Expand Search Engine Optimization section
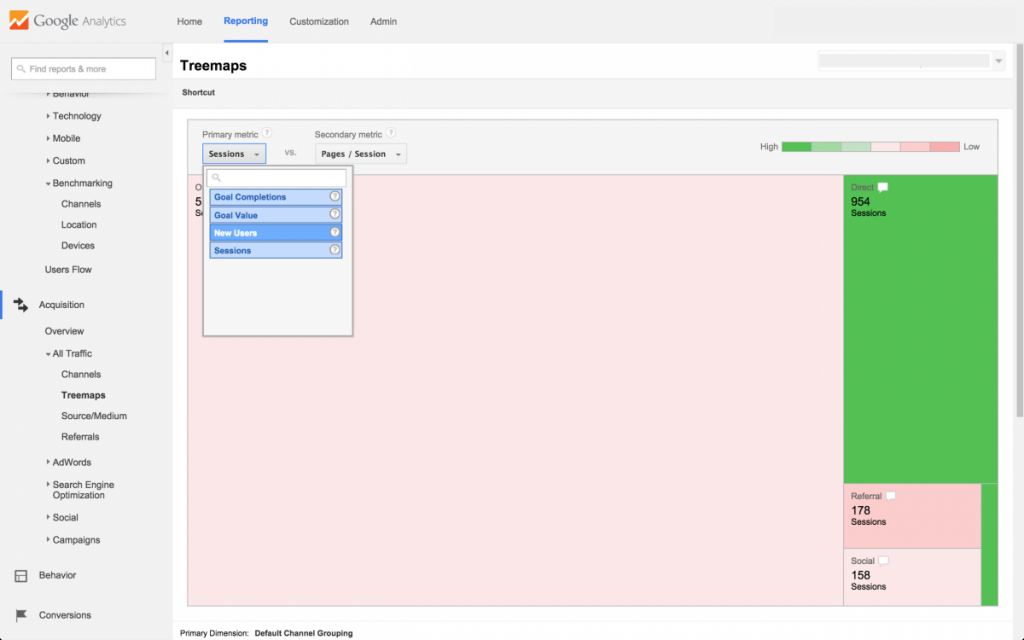Viewport: 1024px width, 640px height. click(x=48, y=485)
